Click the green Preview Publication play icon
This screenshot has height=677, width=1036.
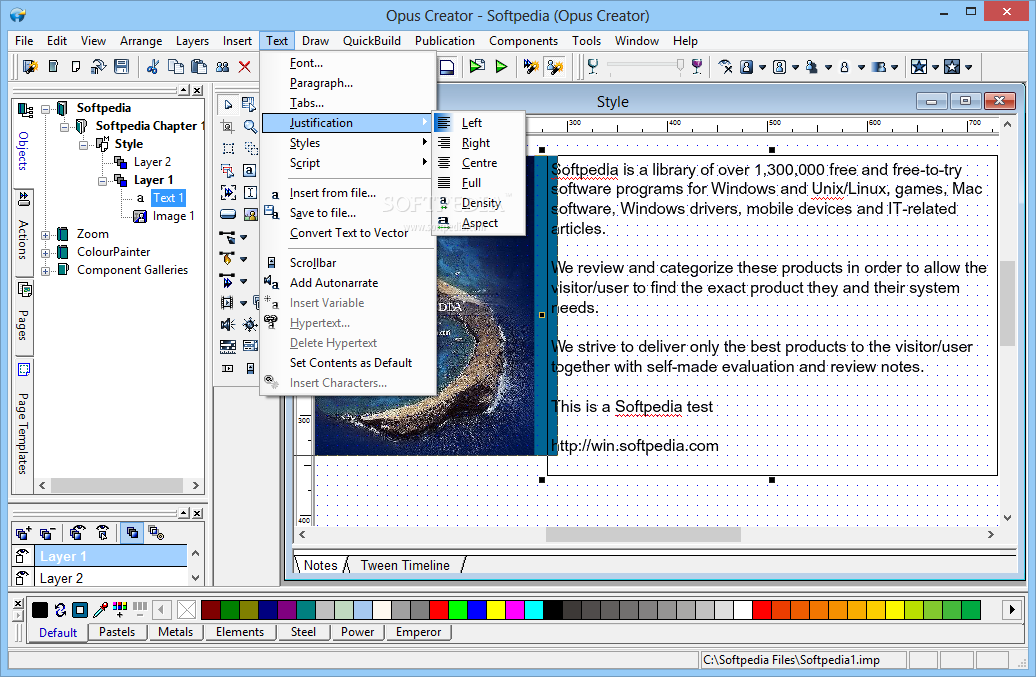pyautogui.click(x=501, y=67)
